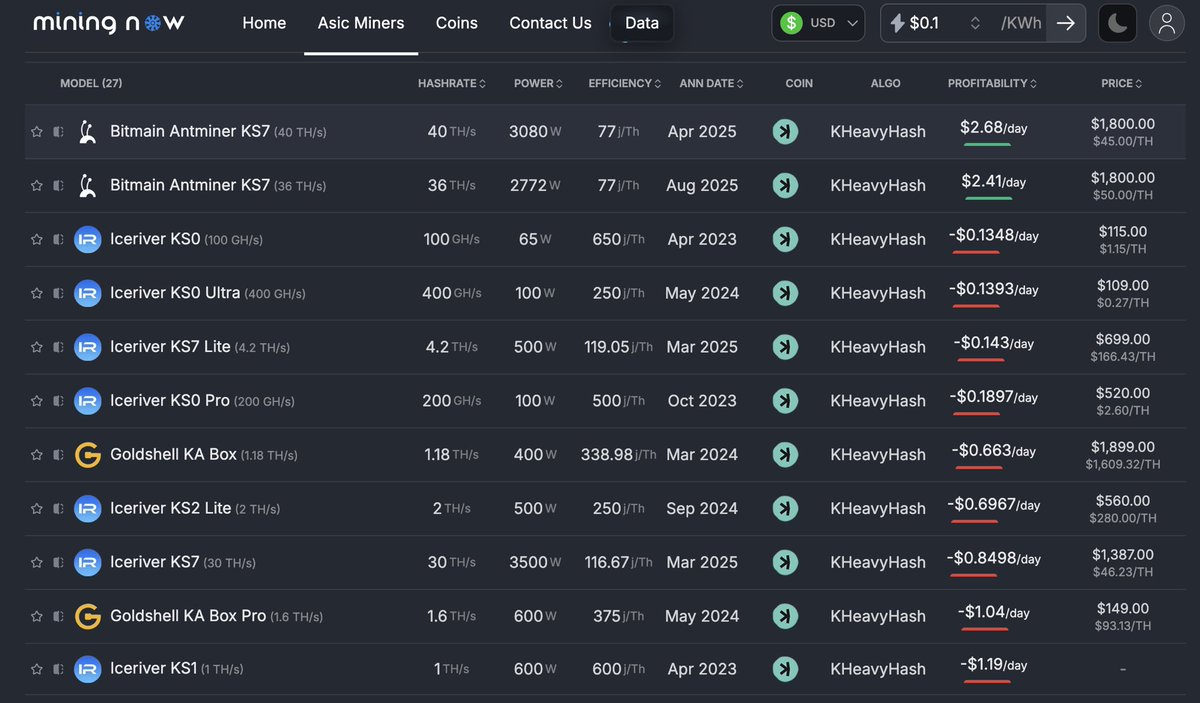Screen dimensions: 1200x703
Task: Click compare icon for Iceriver KS0 Pro
Action: [58, 401]
